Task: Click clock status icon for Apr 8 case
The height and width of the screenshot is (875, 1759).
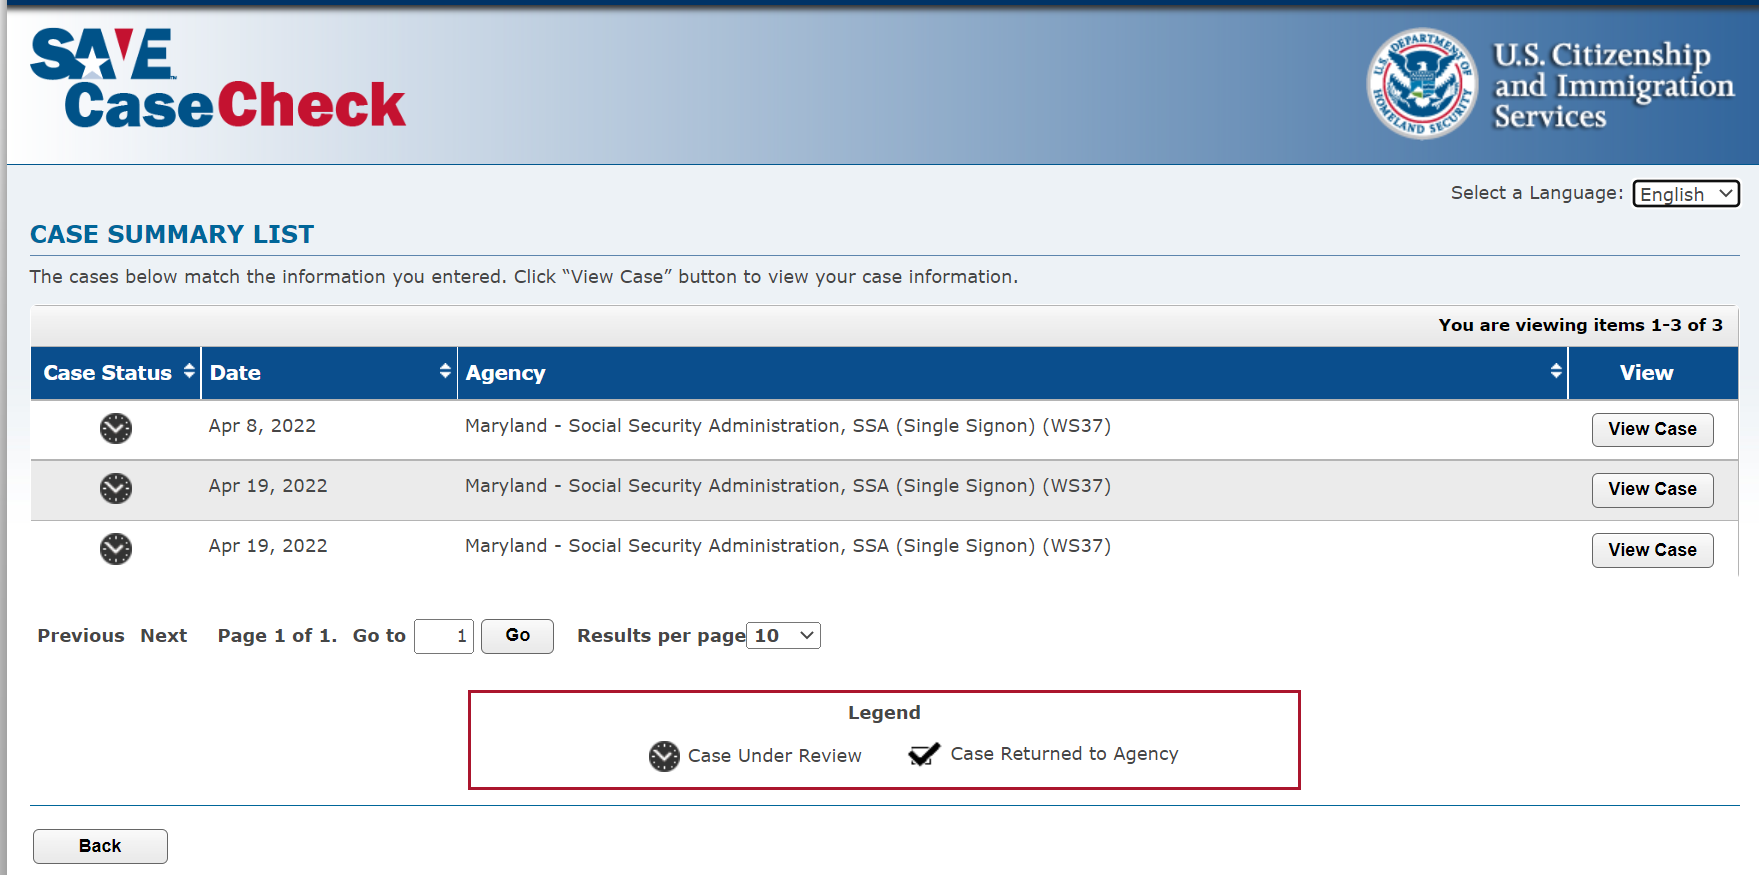Action: pos(116,428)
